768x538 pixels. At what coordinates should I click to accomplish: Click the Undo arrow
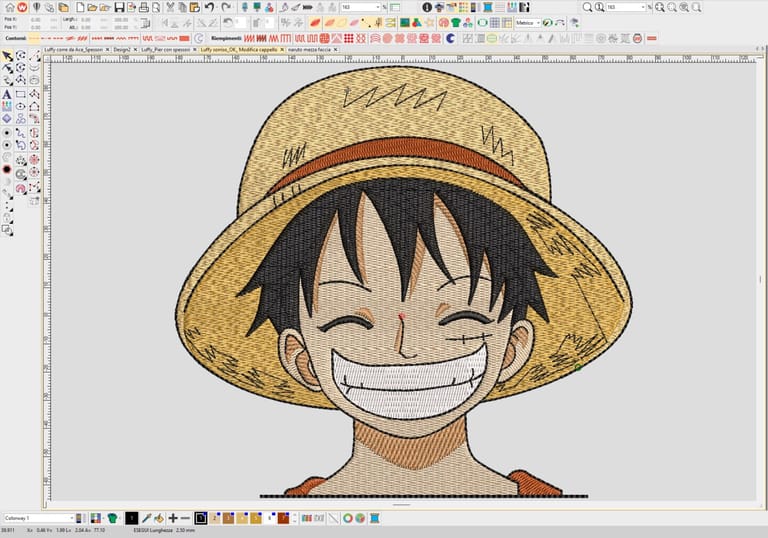(210, 7)
